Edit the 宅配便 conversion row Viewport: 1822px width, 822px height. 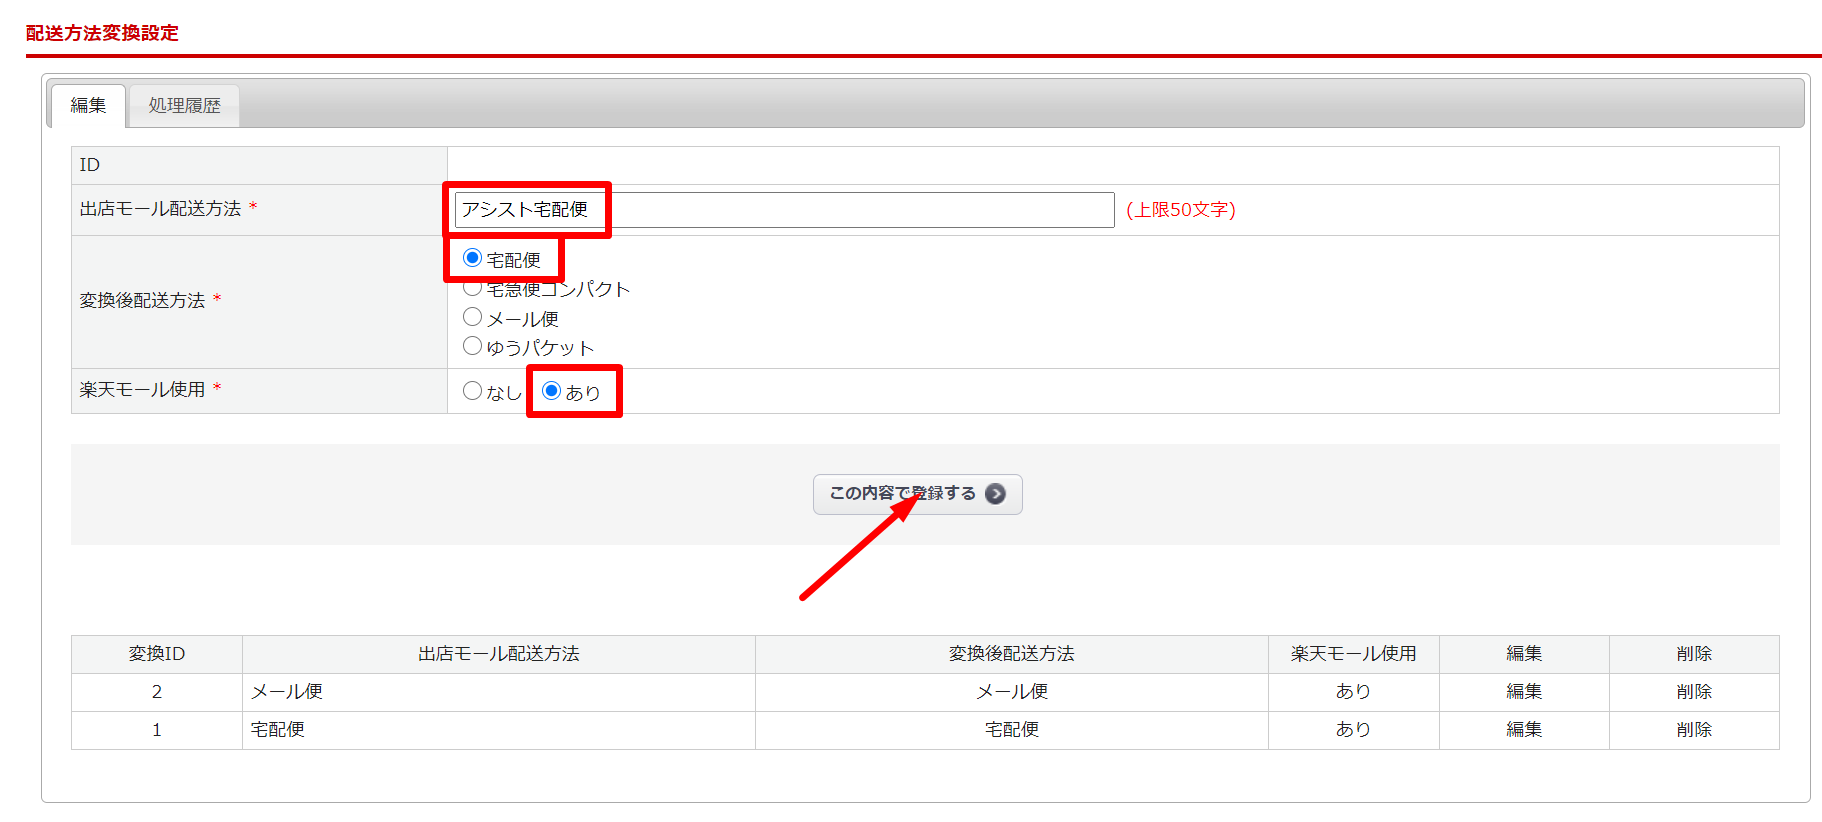[x=1524, y=730]
